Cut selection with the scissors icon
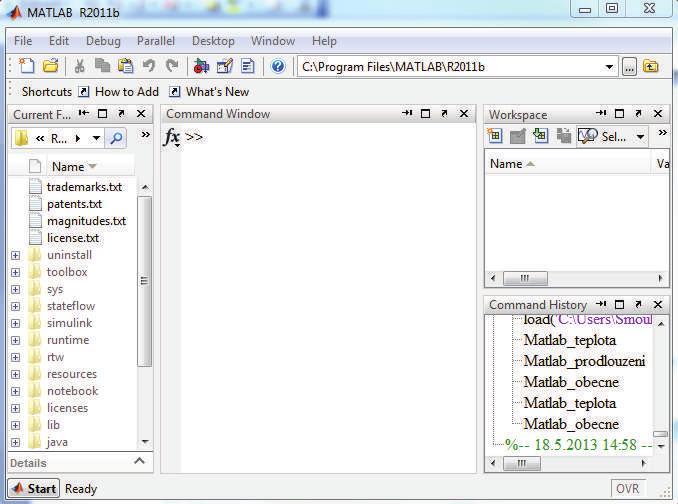Viewport: 678px width, 504px height. 80,66
